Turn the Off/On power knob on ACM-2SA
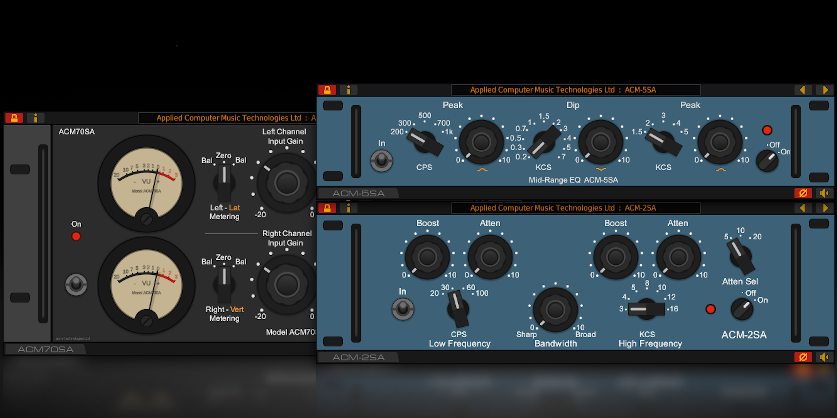Viewport: 837px width, 418px height. coord(741,309)
